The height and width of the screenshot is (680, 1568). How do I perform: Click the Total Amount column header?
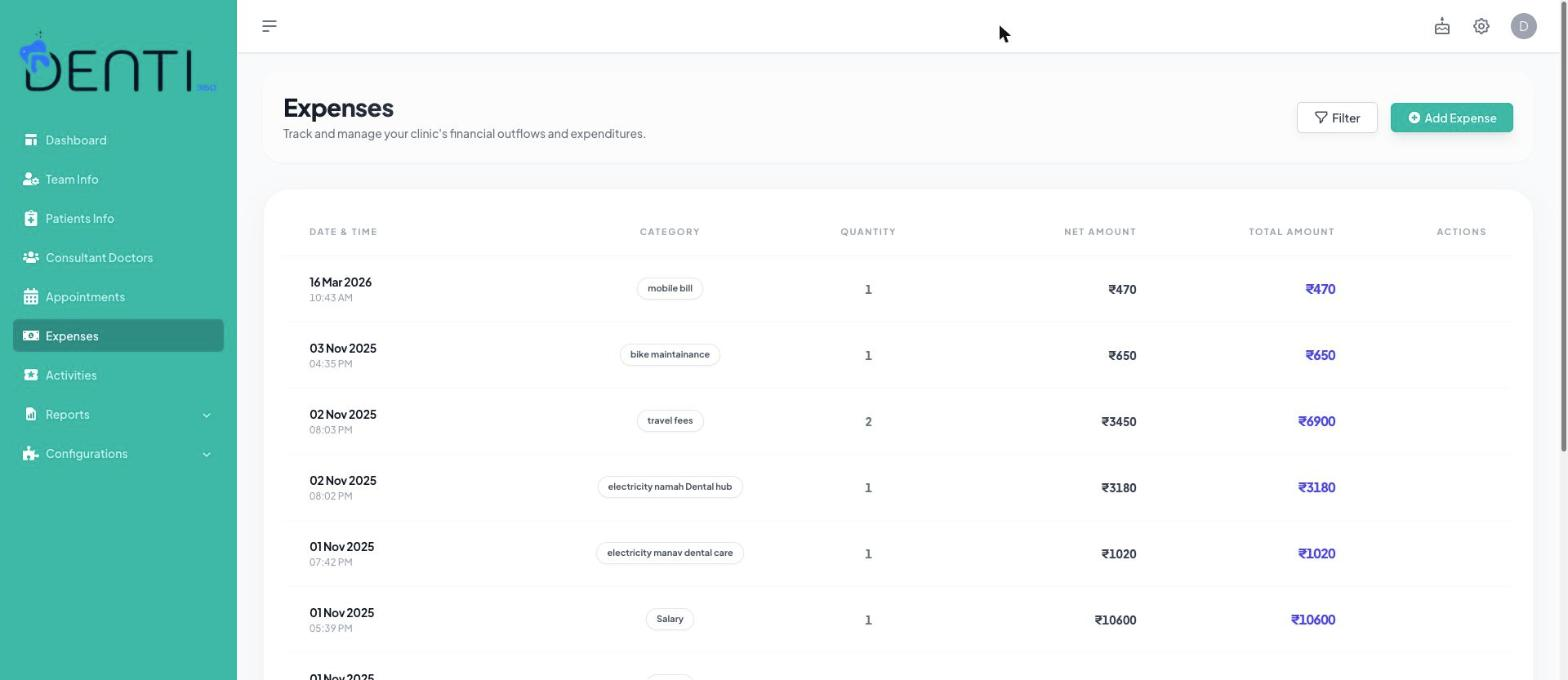[1291, 232]
